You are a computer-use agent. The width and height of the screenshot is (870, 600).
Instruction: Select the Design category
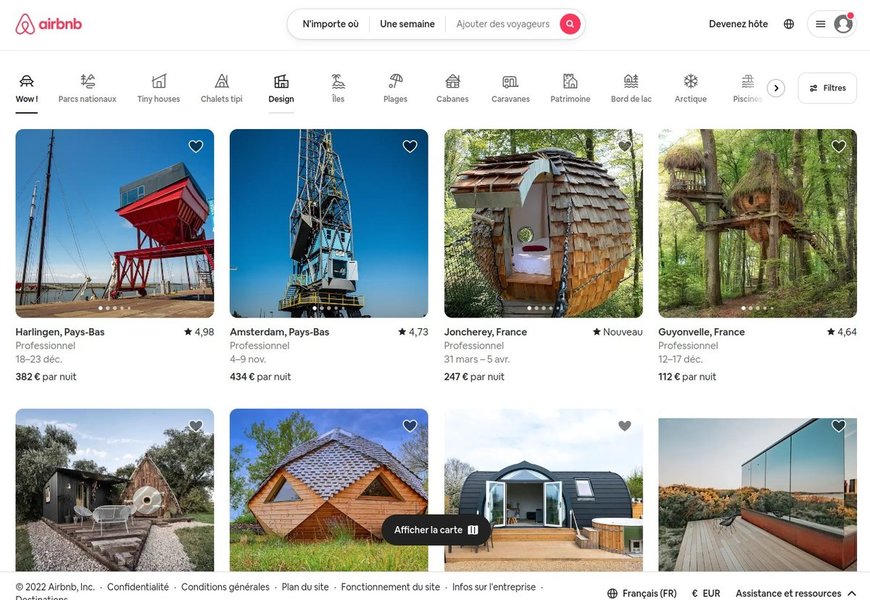(281, 89)
